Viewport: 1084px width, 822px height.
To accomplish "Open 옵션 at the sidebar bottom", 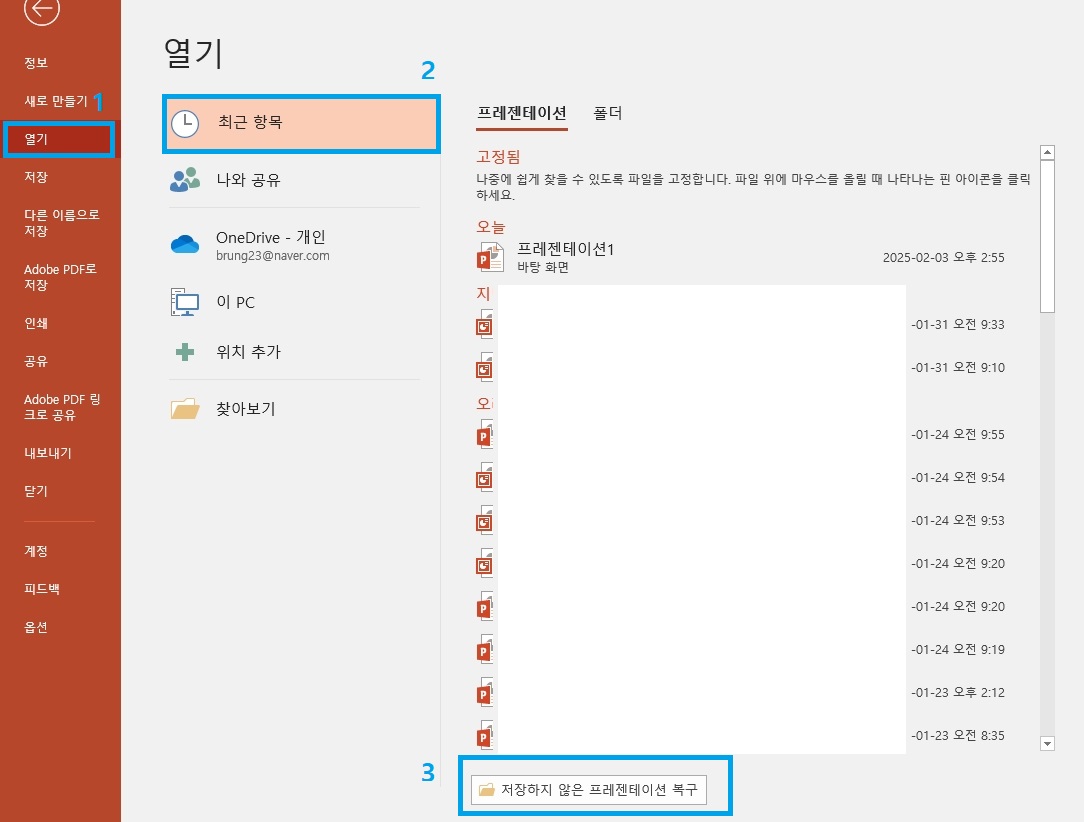I will click(x=36, y=627).
